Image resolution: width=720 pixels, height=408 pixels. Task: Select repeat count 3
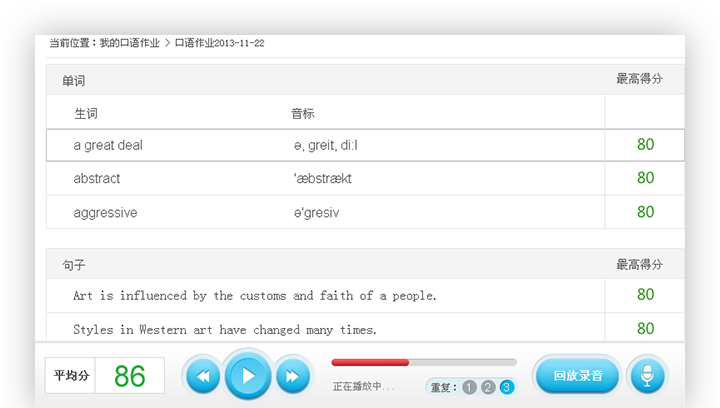coord(507,387)
